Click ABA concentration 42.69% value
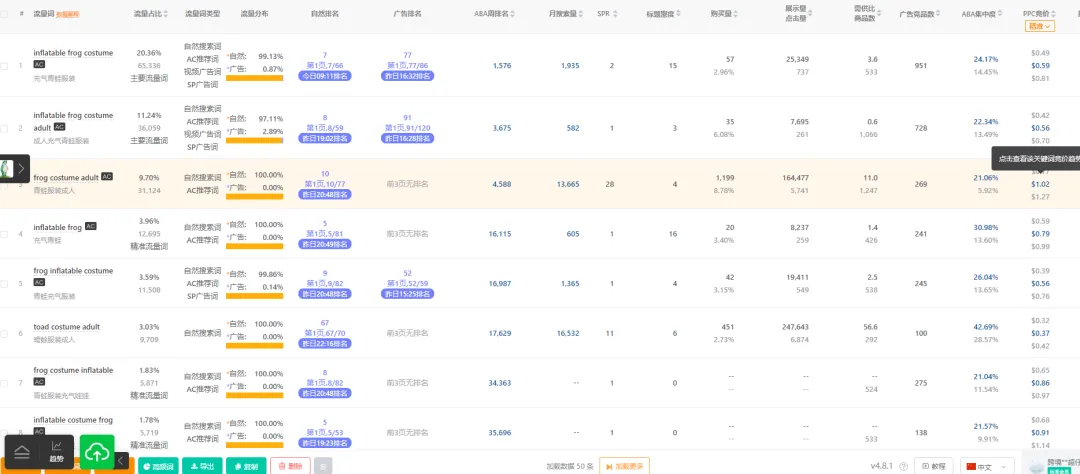1080x474 pixels. point(986,327)
